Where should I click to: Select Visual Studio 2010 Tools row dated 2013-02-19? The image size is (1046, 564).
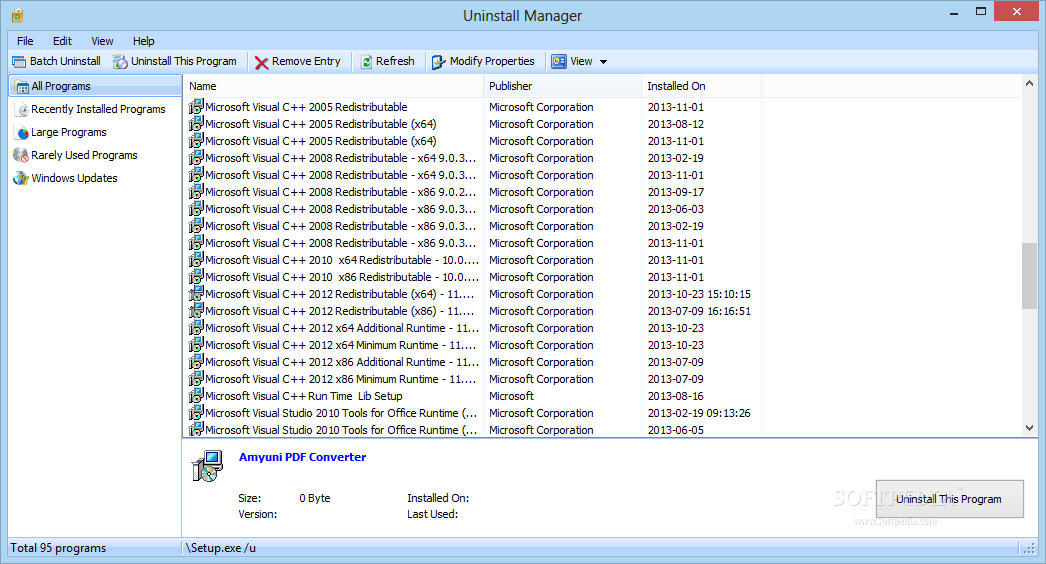[x=471, y=413]
